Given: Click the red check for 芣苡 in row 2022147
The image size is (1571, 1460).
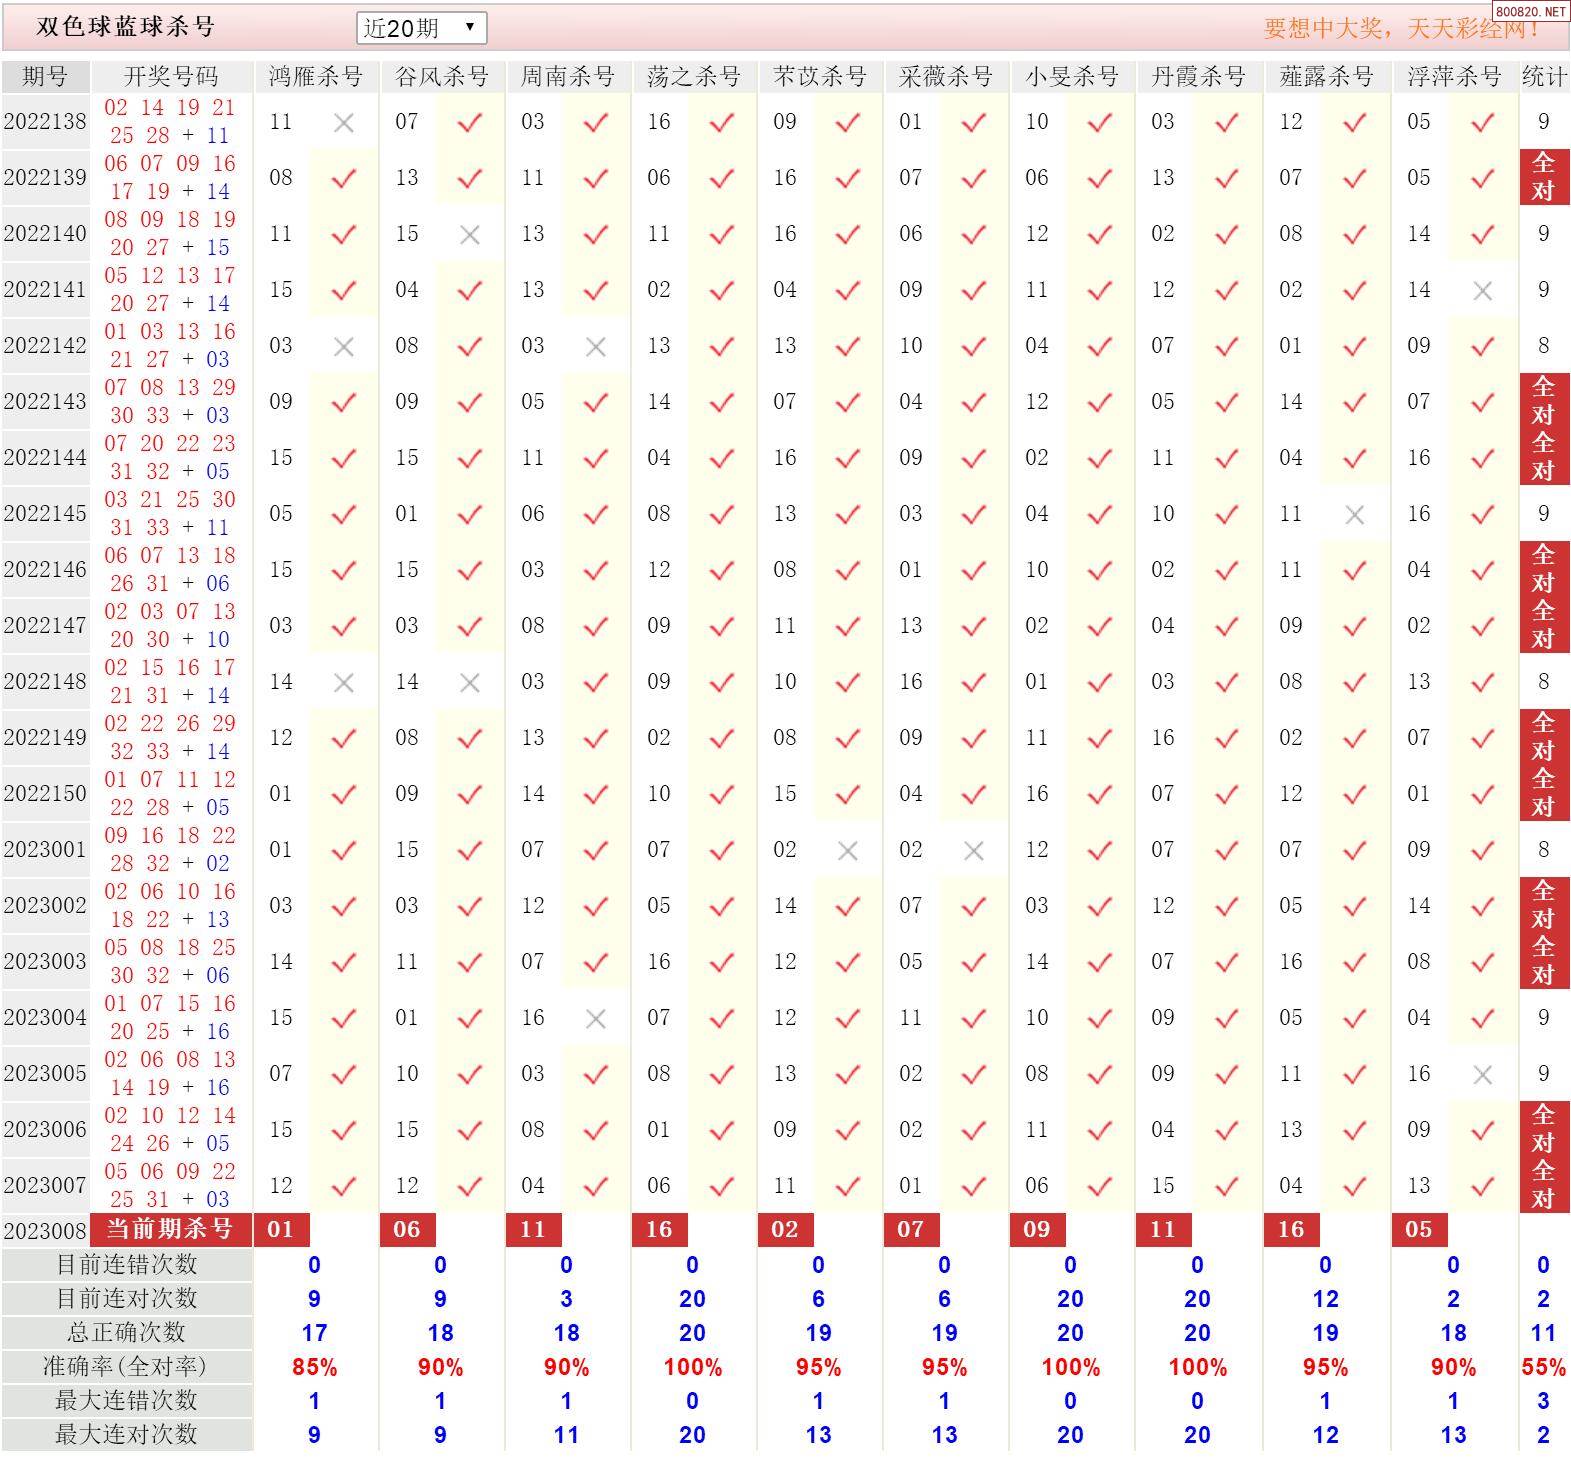Looking at the screenshot, I should tap(848, 627).
